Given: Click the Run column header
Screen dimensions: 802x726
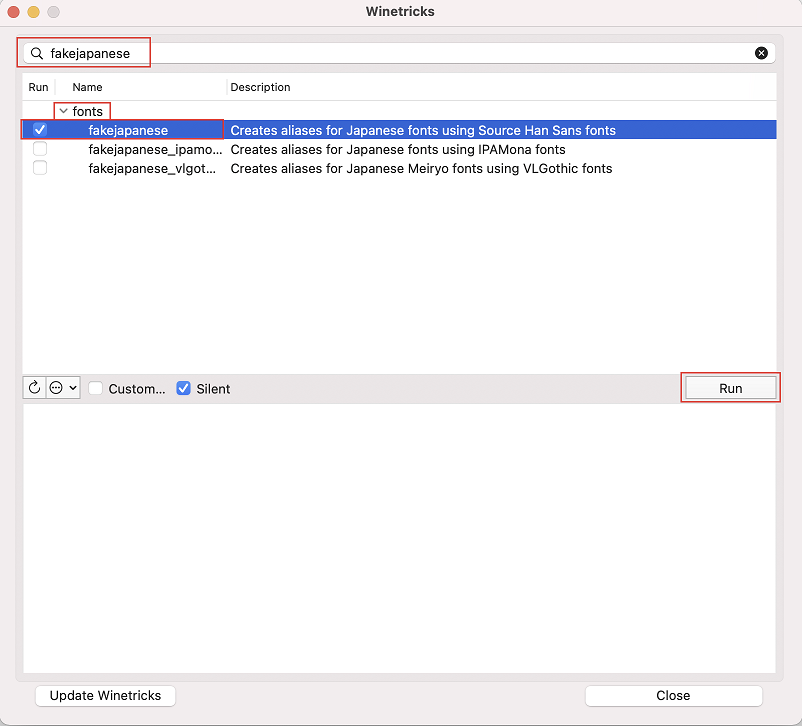Looking at the screenshot, I should pos(38,87).
